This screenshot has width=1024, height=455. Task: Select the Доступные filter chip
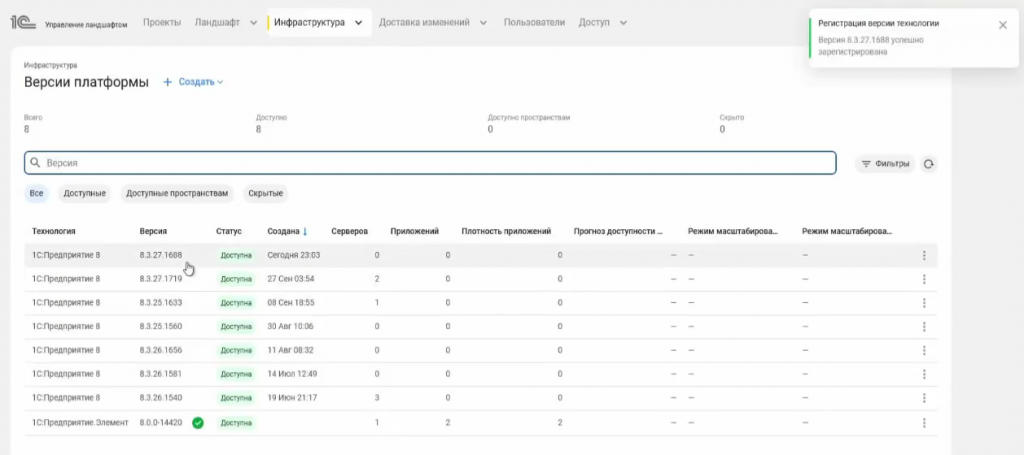[85, 194]
